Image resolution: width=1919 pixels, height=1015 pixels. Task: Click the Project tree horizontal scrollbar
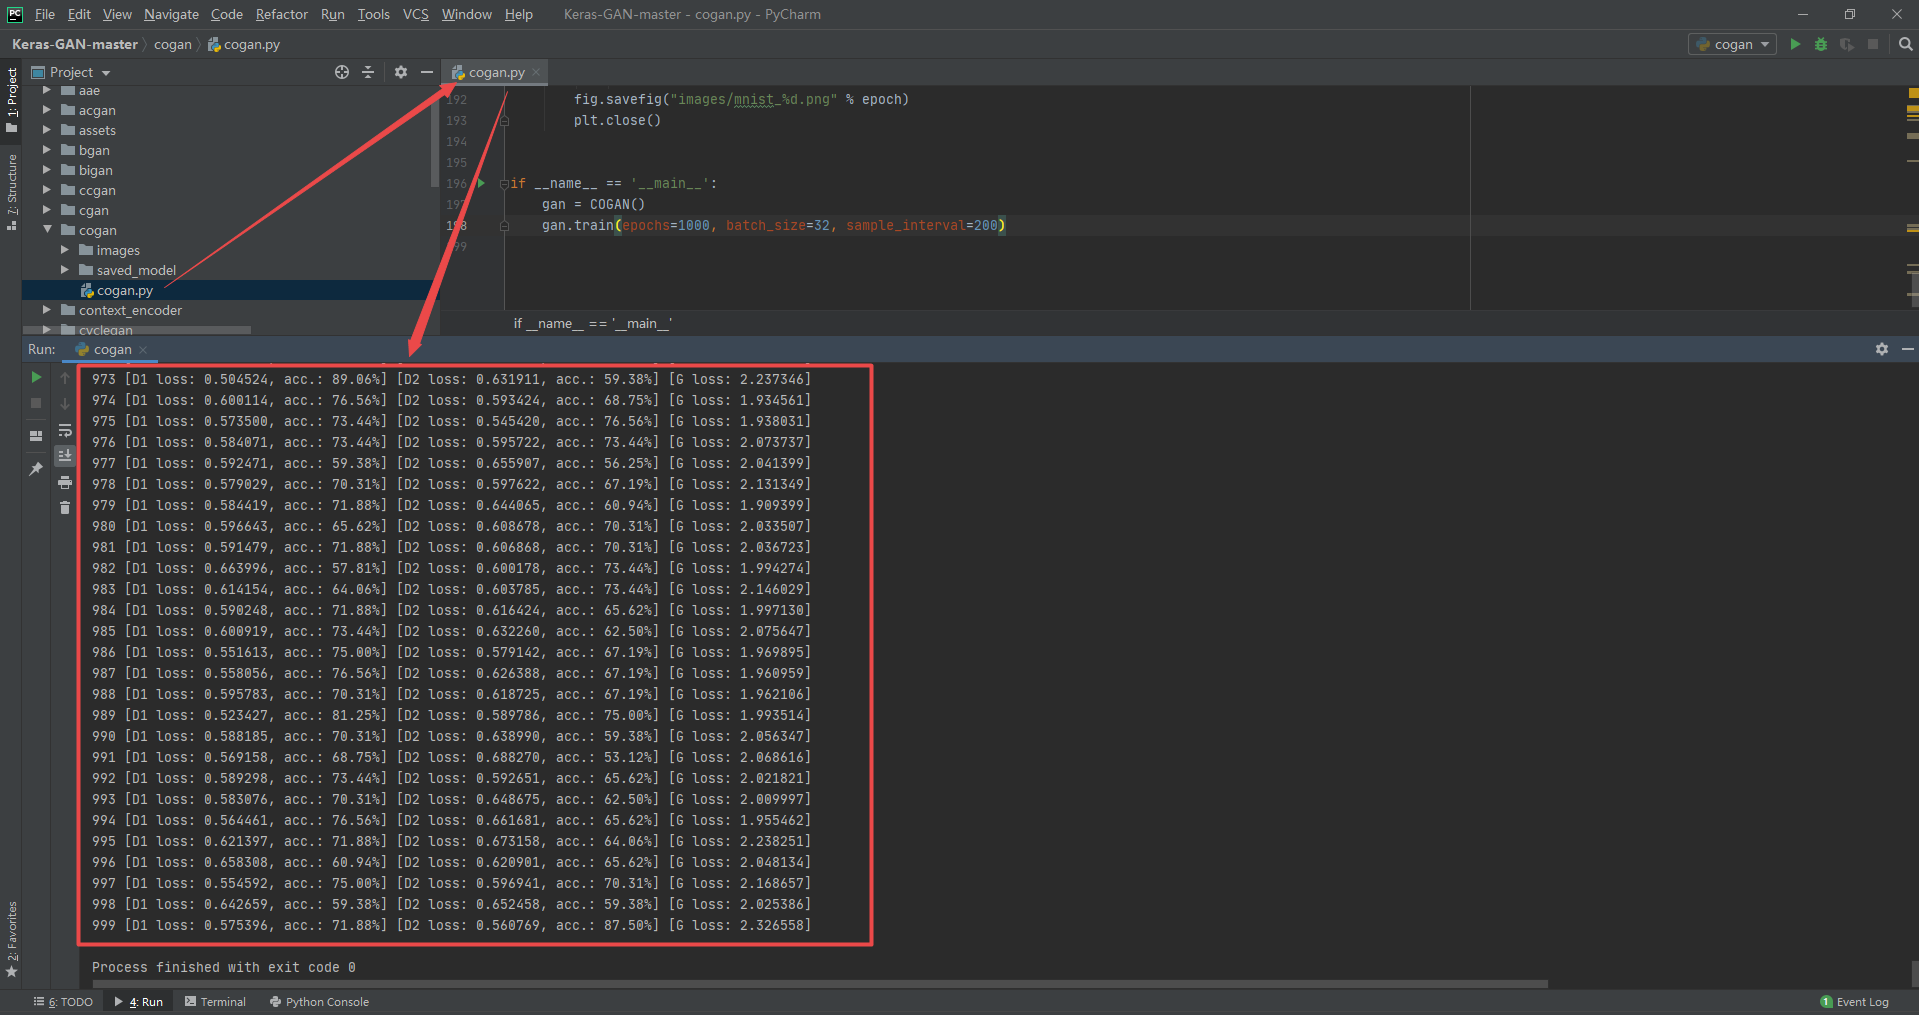[136, 330]
